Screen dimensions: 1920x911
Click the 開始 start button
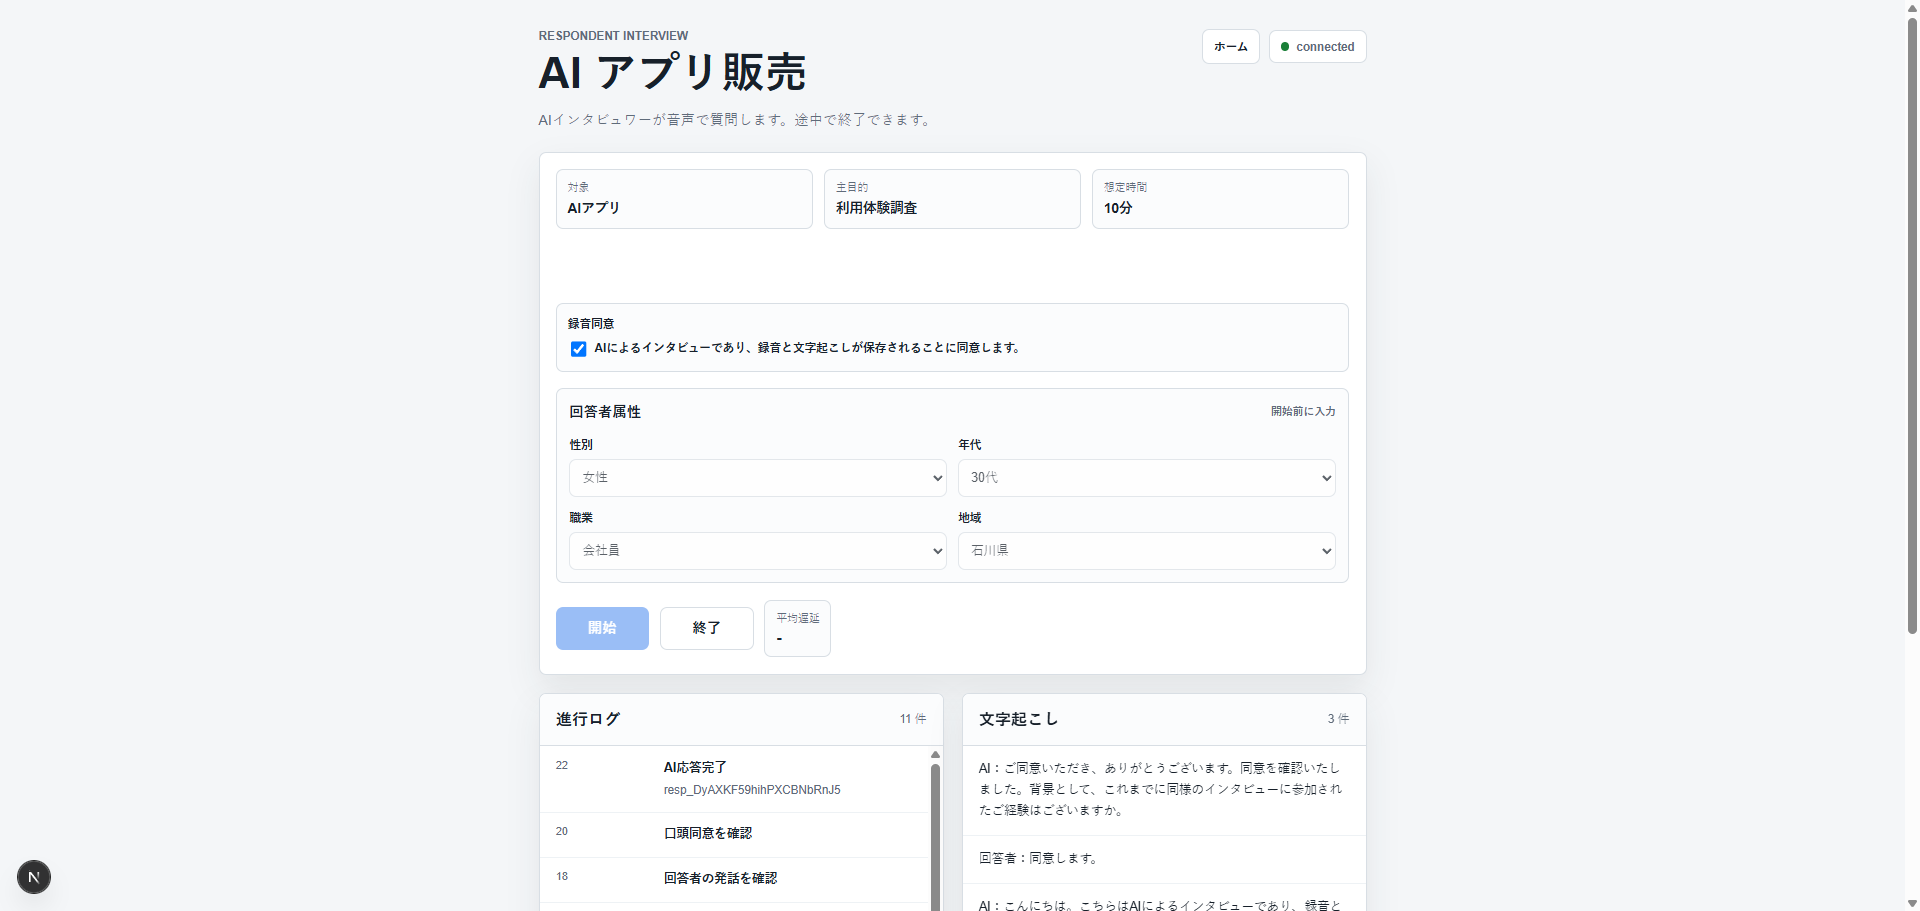(x=602, y=628)
